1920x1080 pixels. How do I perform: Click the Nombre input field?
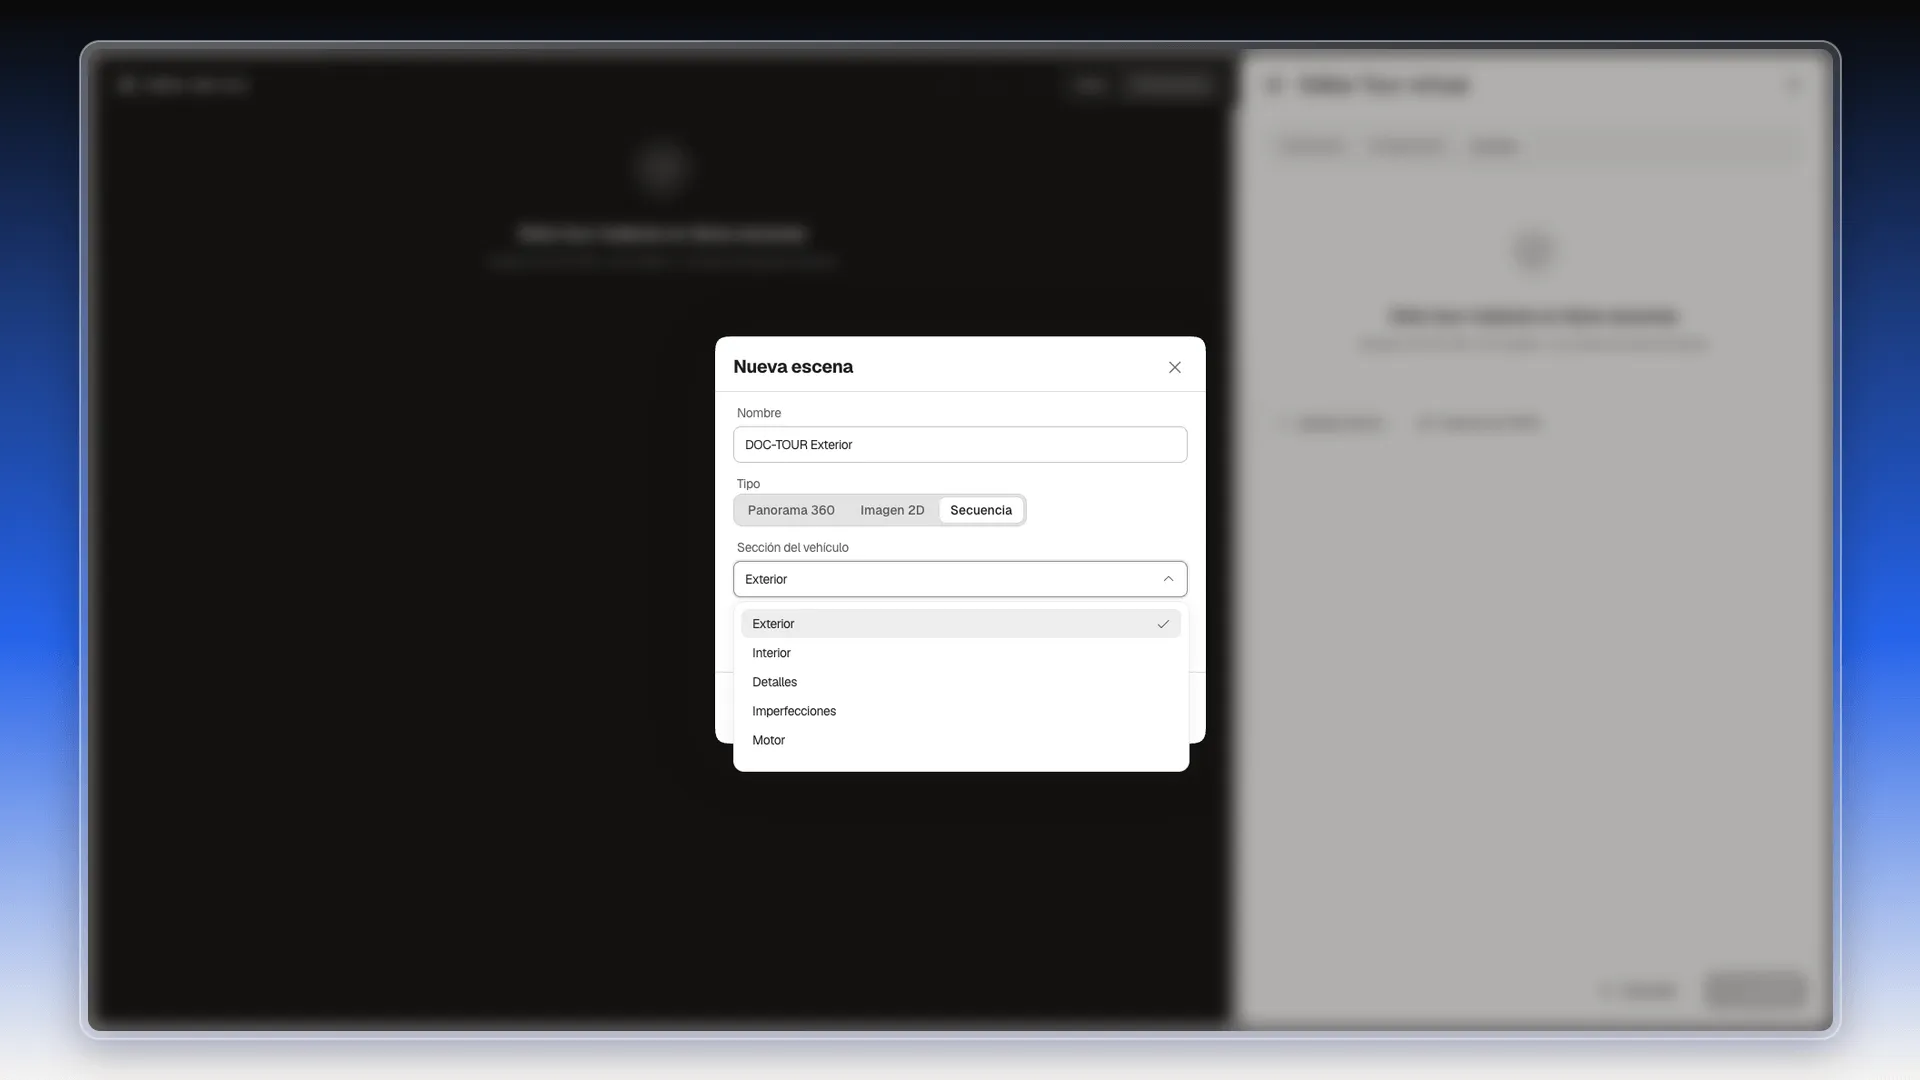point(960,445)
